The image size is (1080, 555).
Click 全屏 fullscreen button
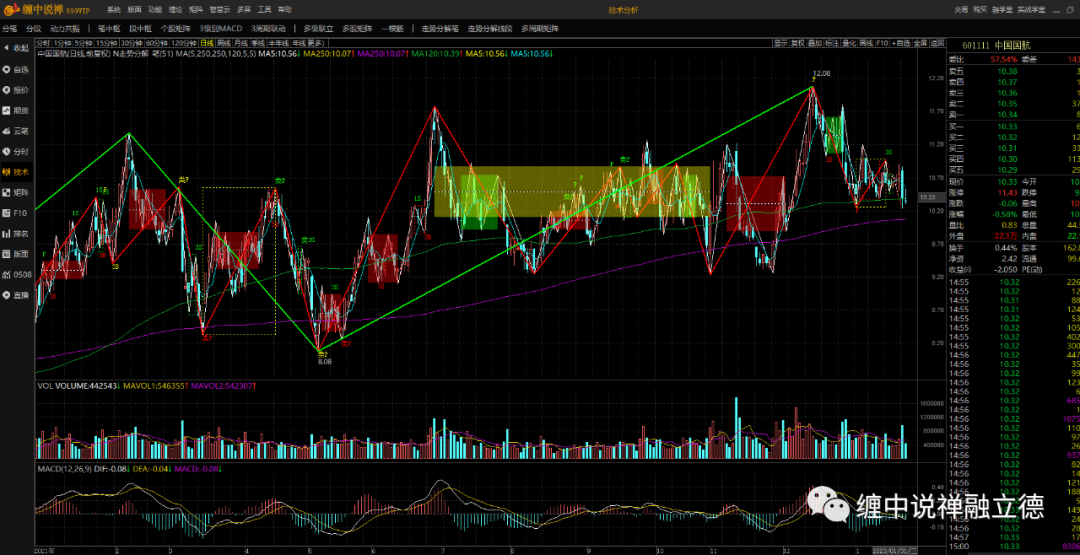[x=921, y=43]
